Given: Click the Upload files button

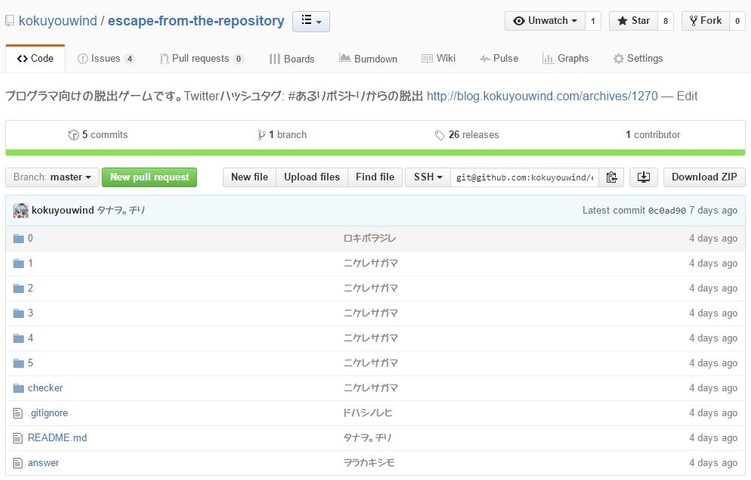Looking at the screenshot, I should click(312, 177).
